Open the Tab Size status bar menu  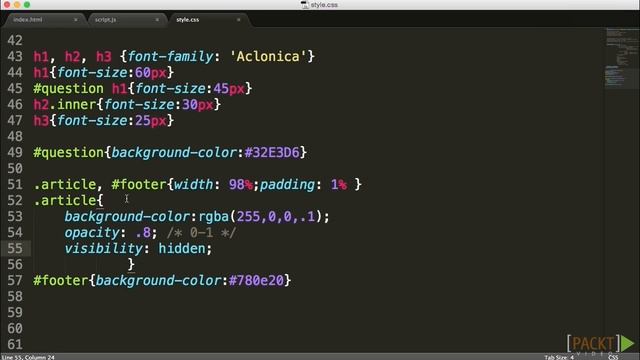click(x=559, y=357)
